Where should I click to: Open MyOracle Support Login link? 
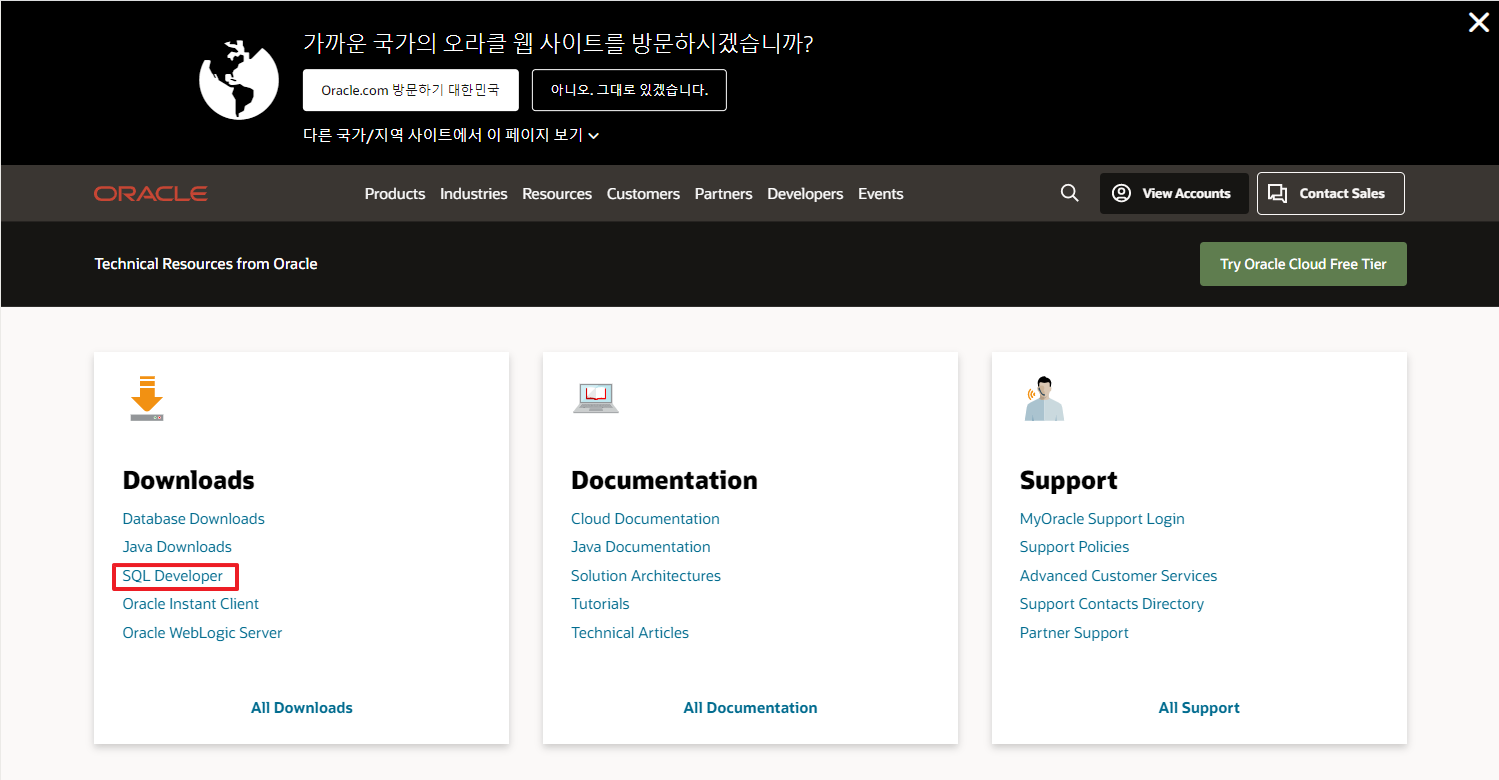click(1102, 519)
